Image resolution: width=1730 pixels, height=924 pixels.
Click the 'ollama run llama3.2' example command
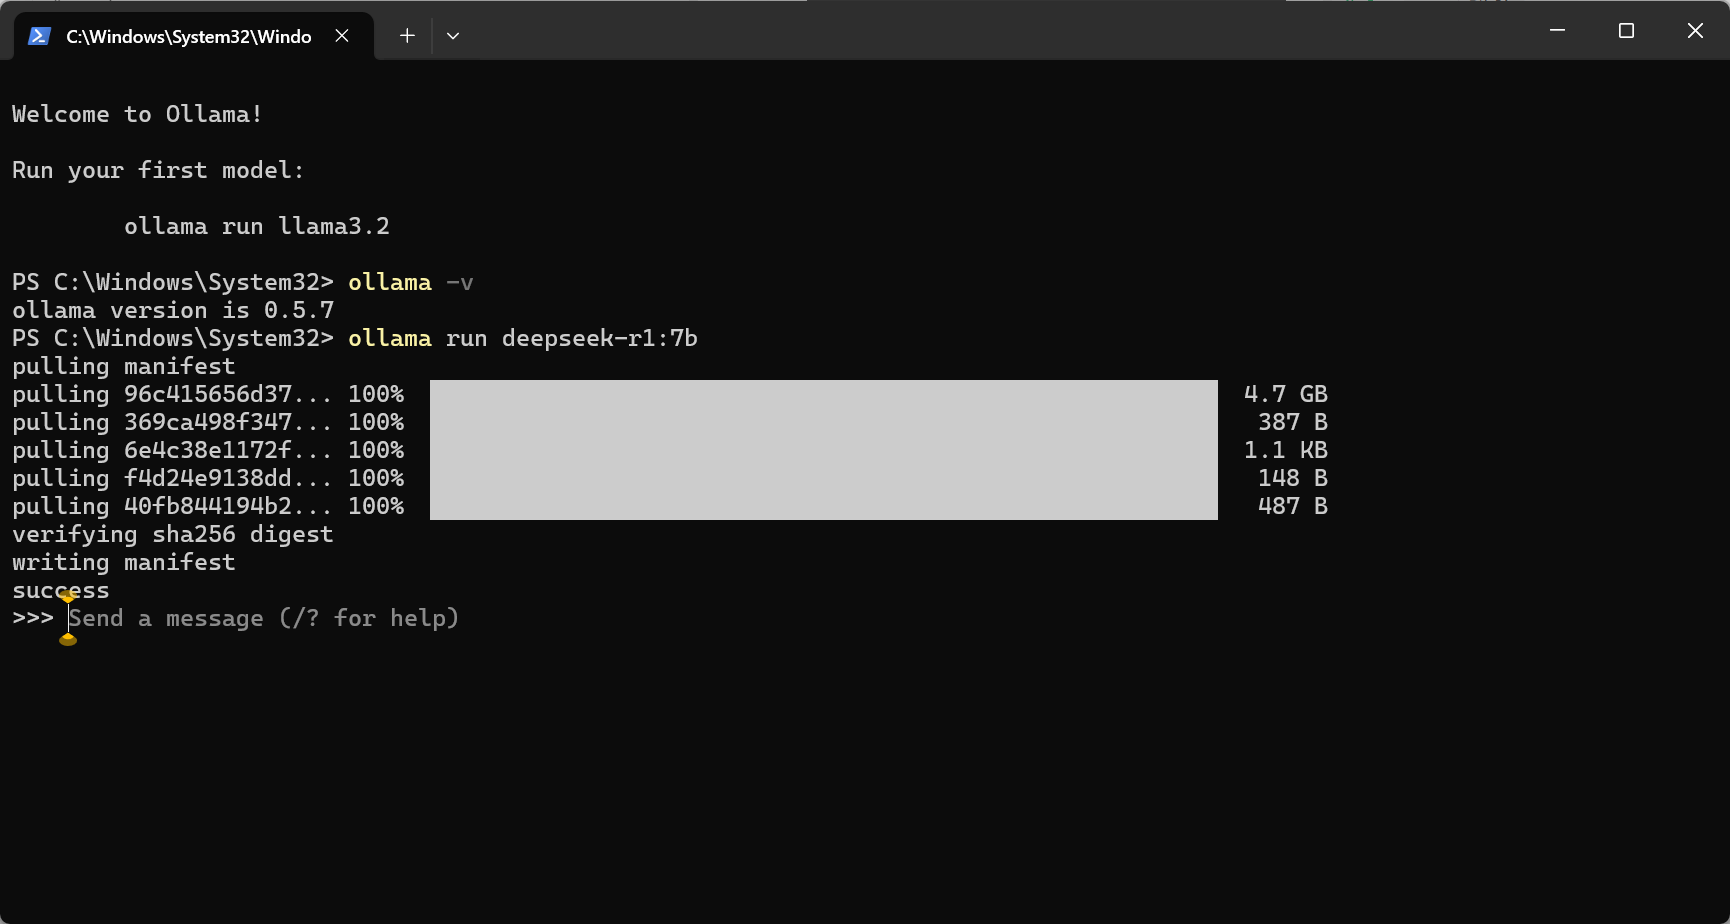257,226
